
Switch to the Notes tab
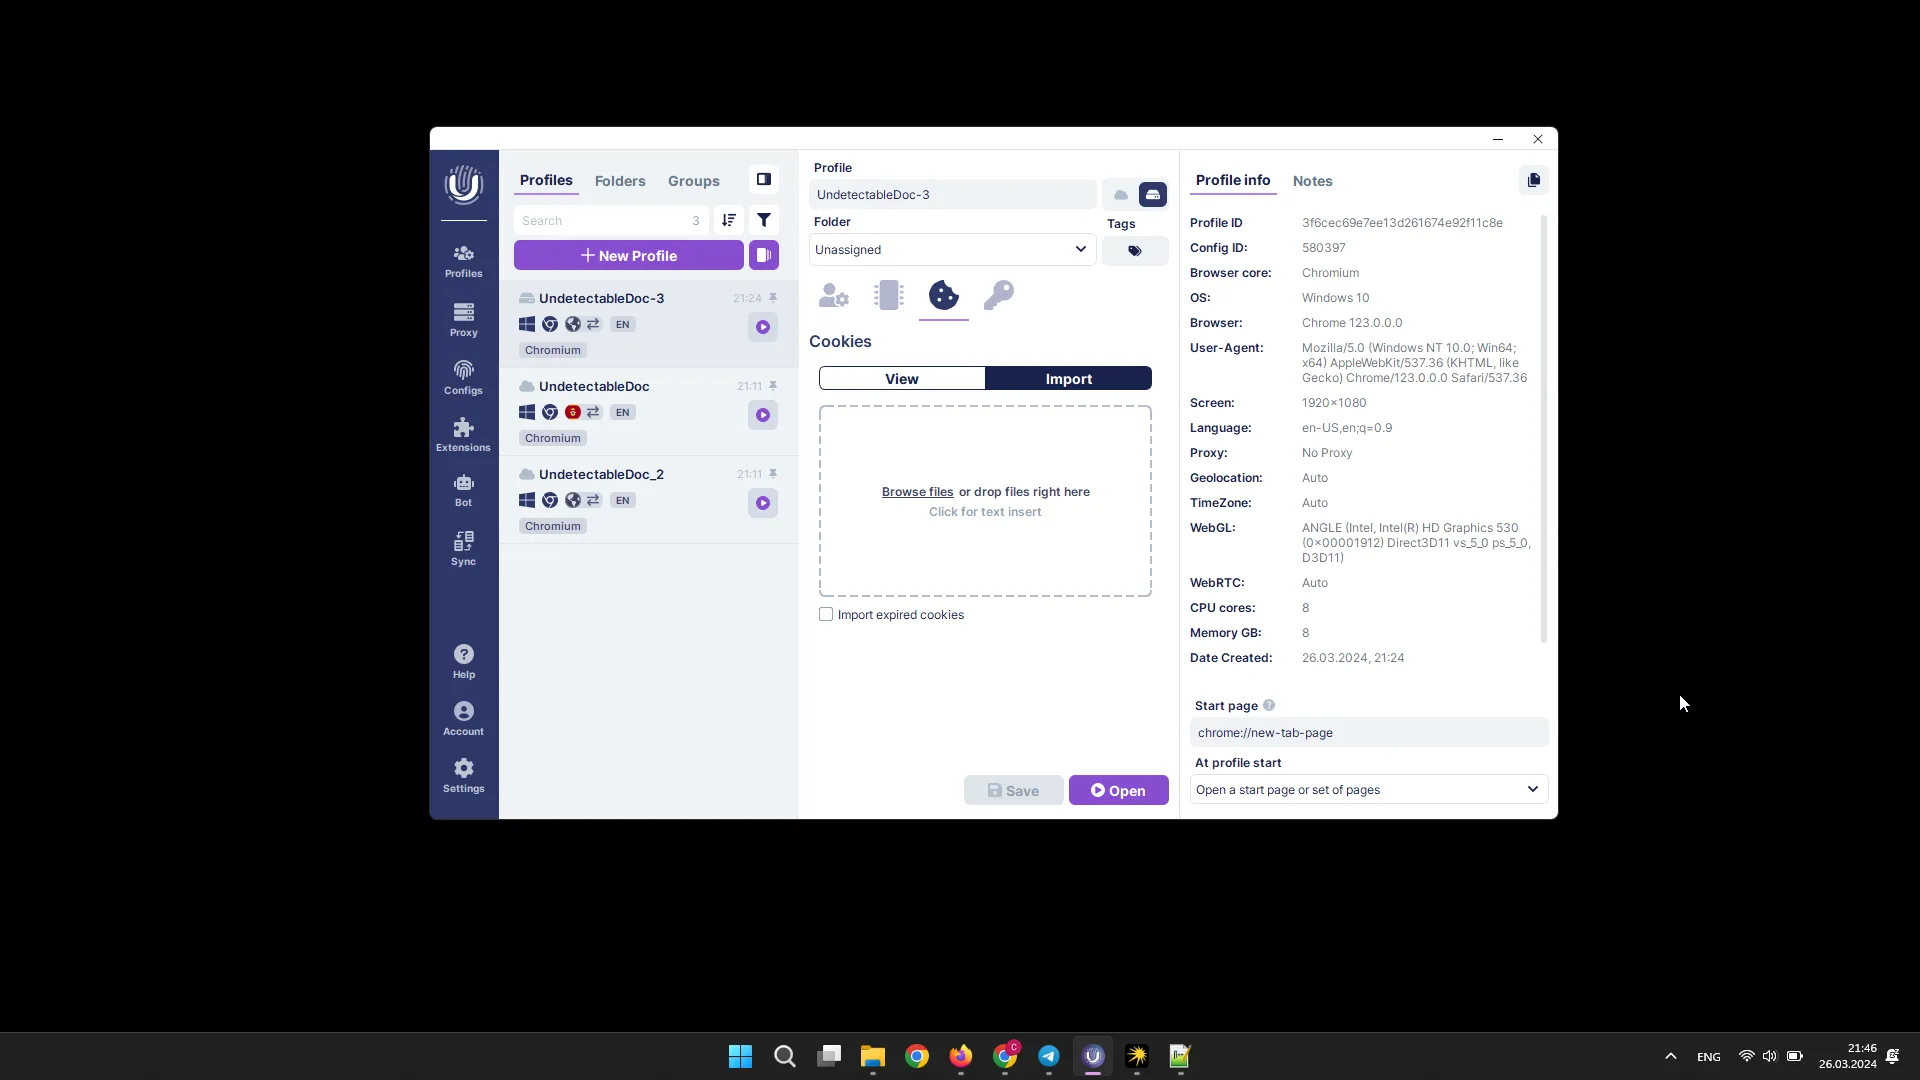click(x=1312, y=181)
